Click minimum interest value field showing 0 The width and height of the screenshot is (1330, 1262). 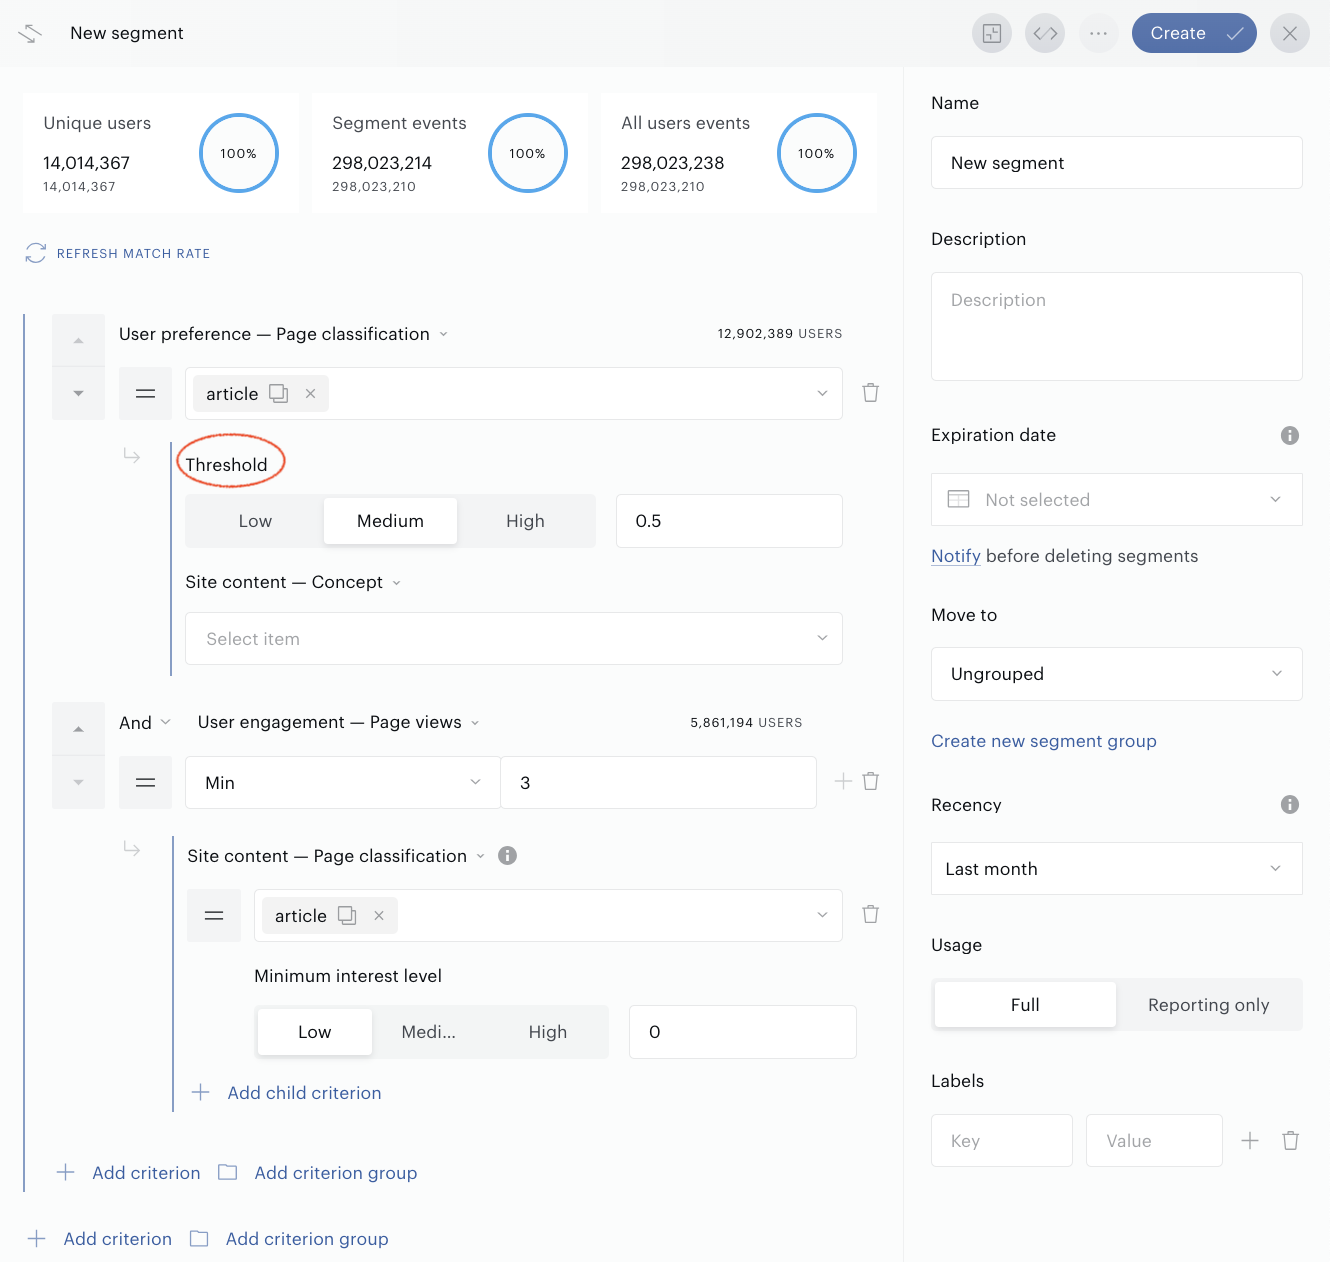tap(742, 1032)
